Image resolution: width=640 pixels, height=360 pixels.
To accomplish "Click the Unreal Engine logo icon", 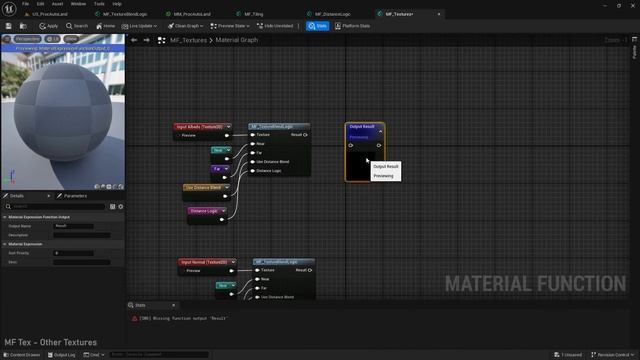I will (x=9, y=9).
